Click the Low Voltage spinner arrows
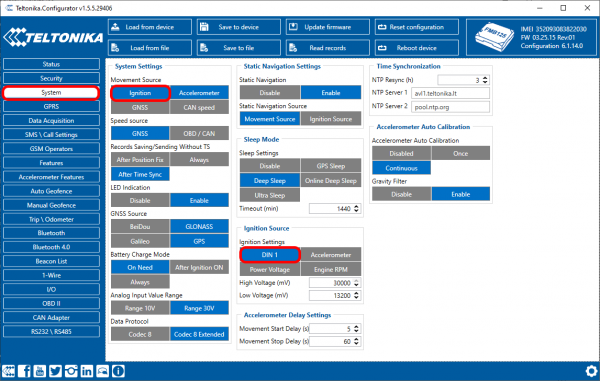 tap(356, 296)
